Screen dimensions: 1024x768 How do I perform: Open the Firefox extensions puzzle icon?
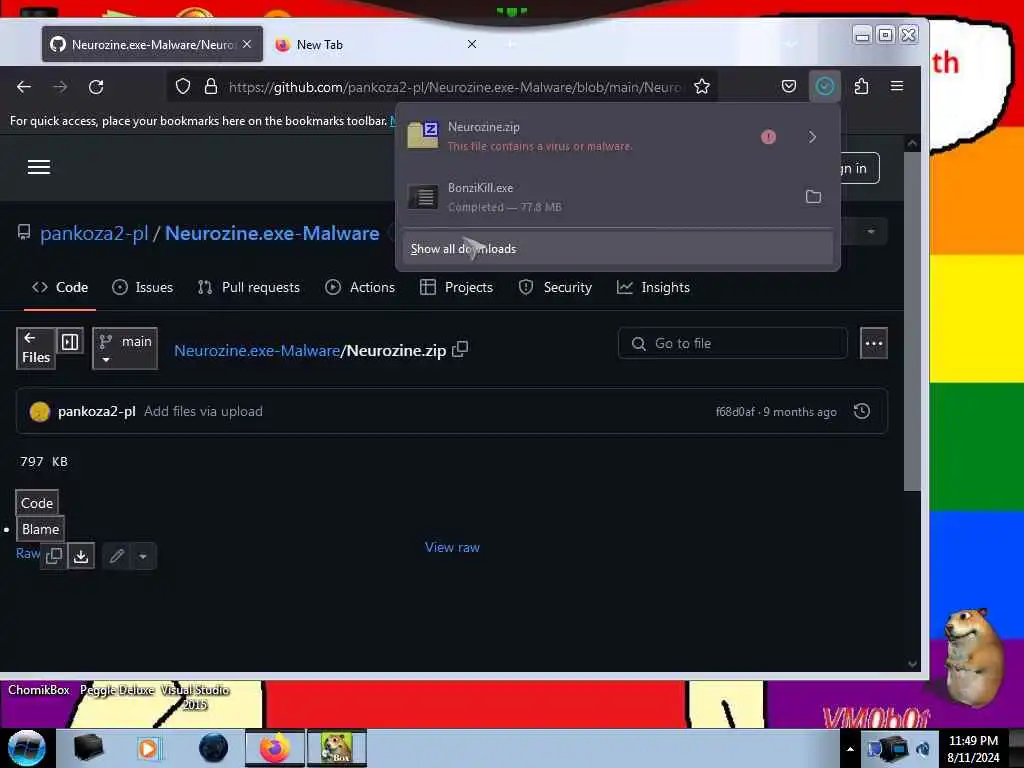(861, 86)
